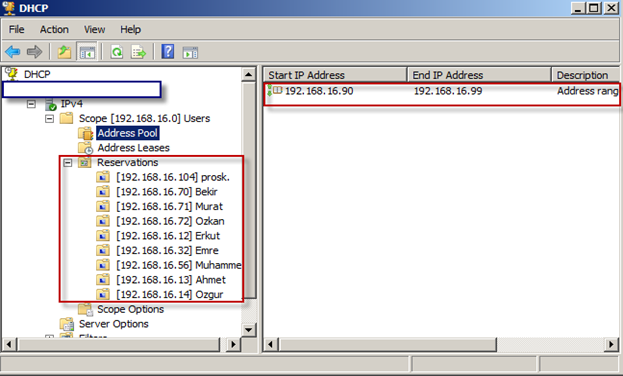
Task: Select the Server Options tree item
Action: coord(114,324)
